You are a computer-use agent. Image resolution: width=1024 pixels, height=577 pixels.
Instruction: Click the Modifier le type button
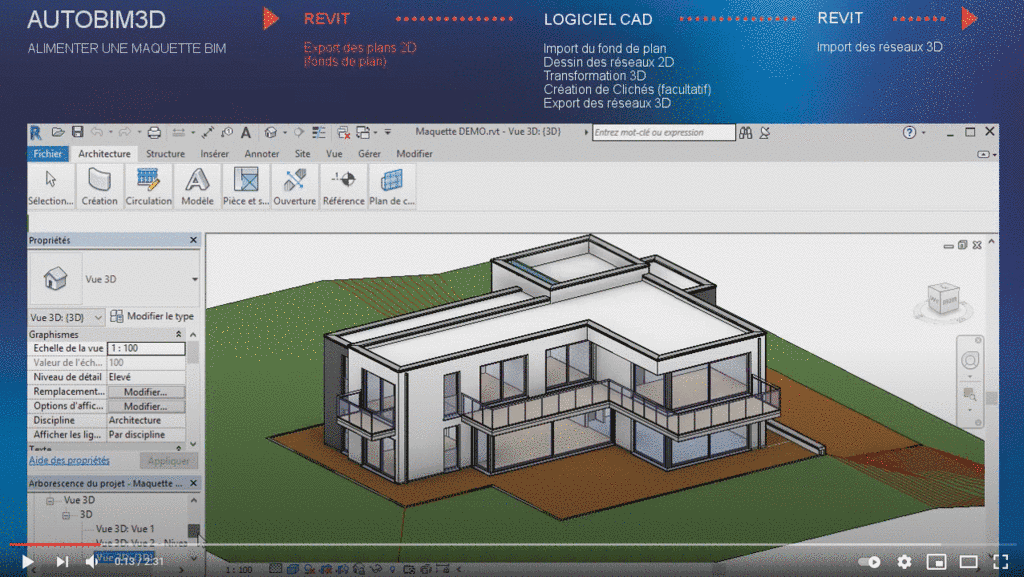153,317
